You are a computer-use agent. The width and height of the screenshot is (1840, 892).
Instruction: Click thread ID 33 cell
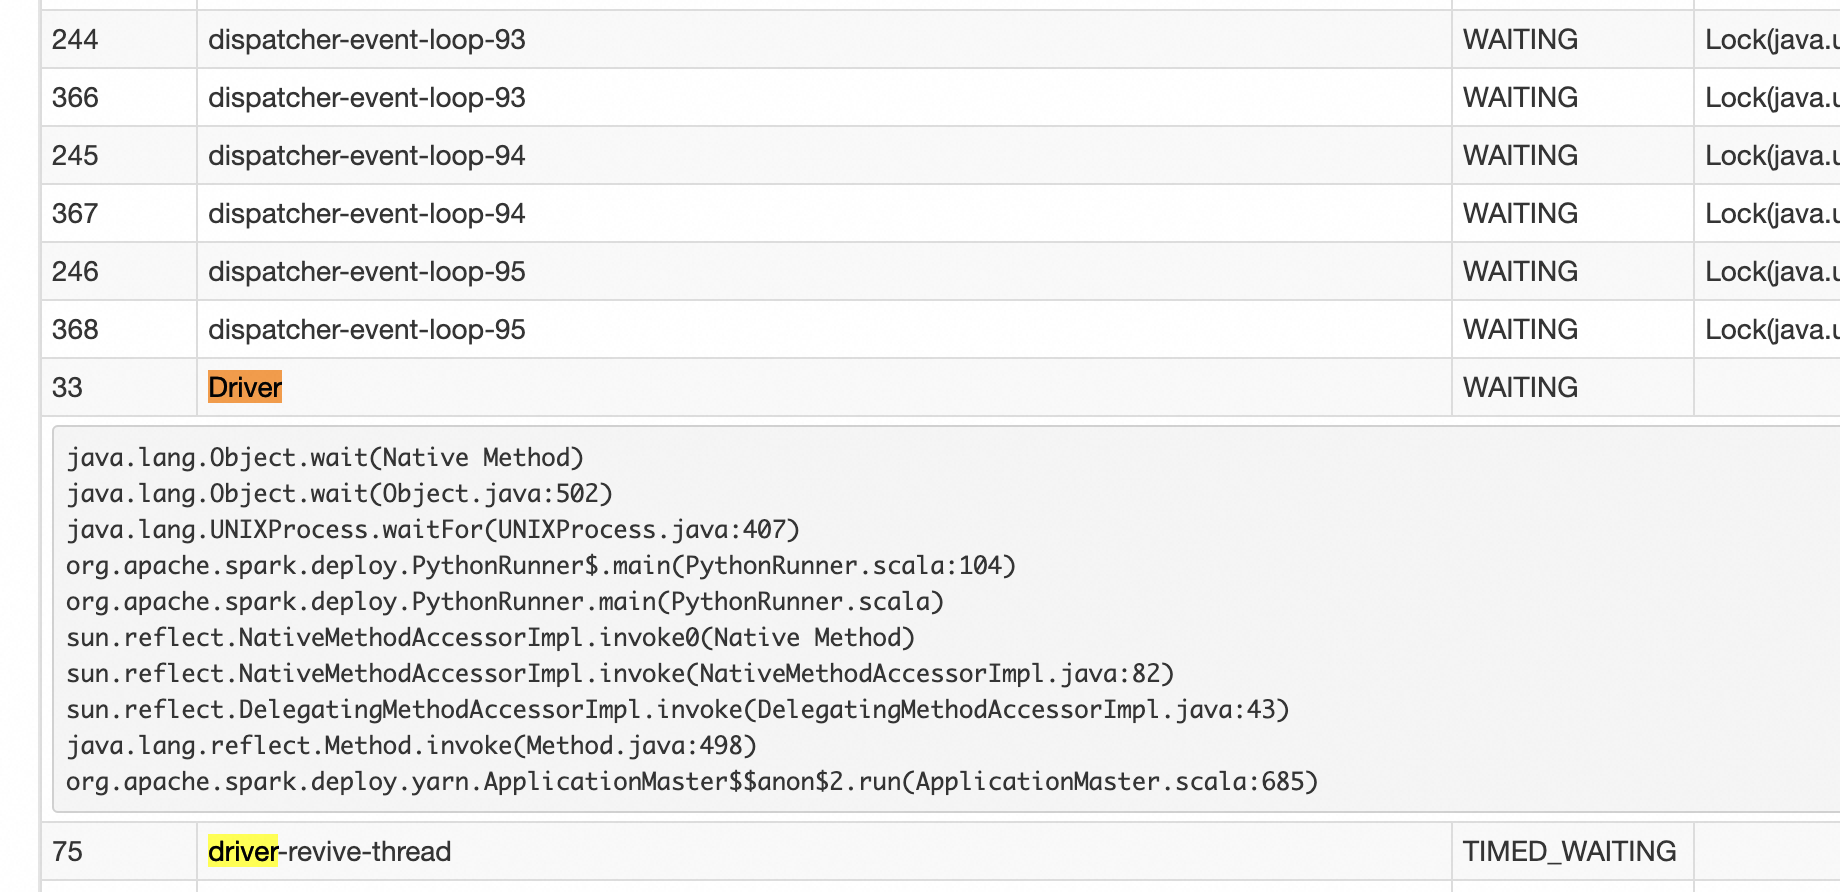tap(119, 387)
